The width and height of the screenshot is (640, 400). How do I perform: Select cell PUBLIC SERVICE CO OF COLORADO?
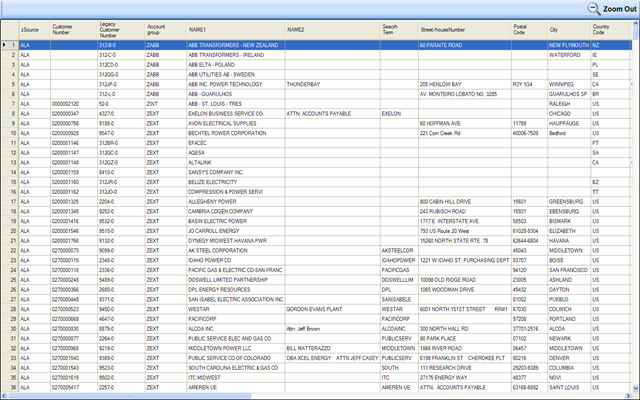point(236,358)
